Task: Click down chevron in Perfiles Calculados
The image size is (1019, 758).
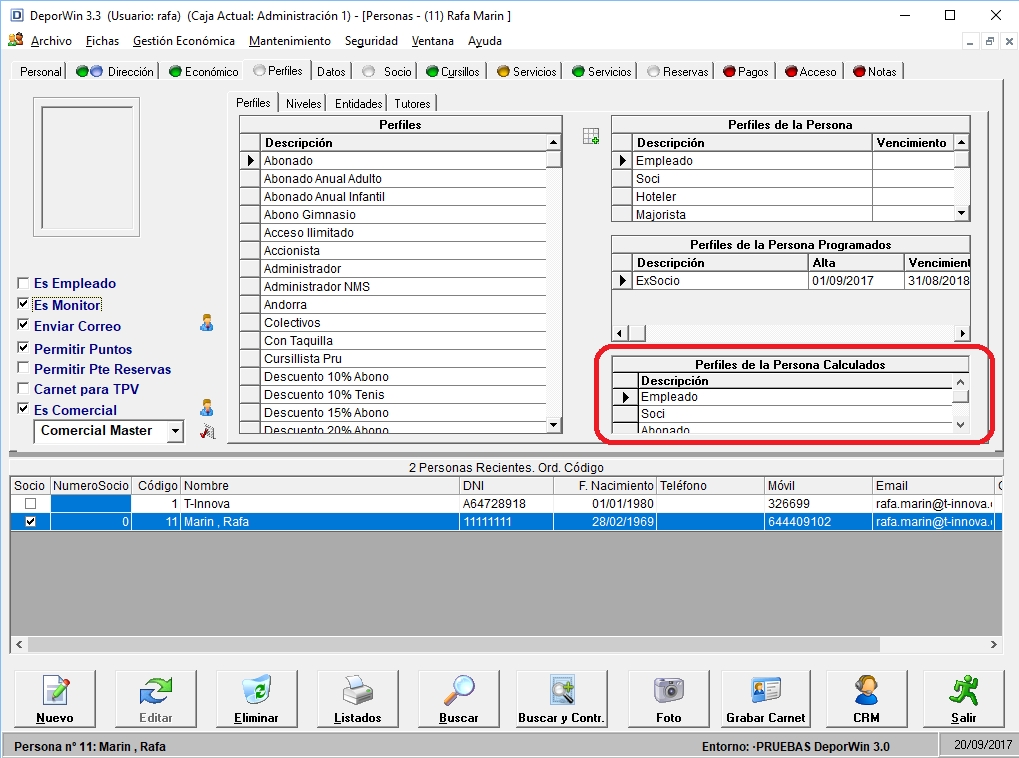Action: [961, 425]
